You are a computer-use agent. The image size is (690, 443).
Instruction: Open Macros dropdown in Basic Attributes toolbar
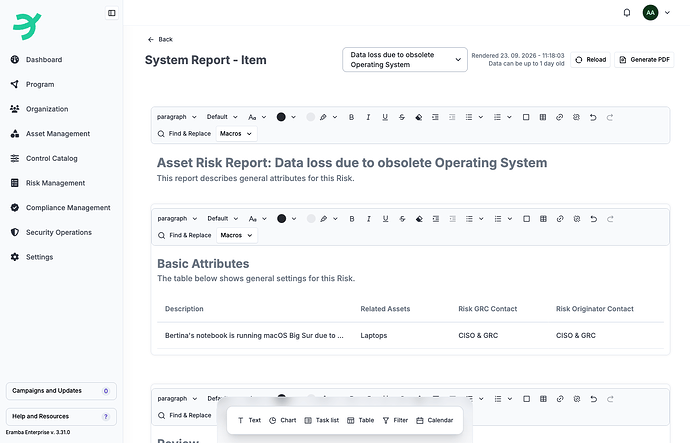click(237, 235)
